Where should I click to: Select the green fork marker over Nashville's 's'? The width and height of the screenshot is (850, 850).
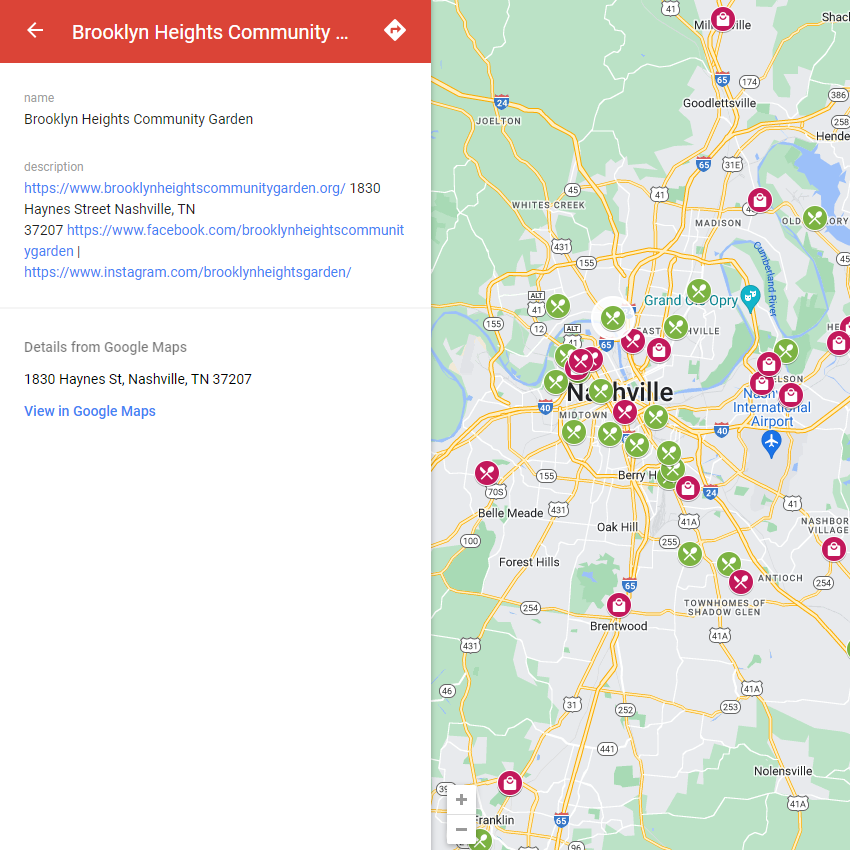601,390
